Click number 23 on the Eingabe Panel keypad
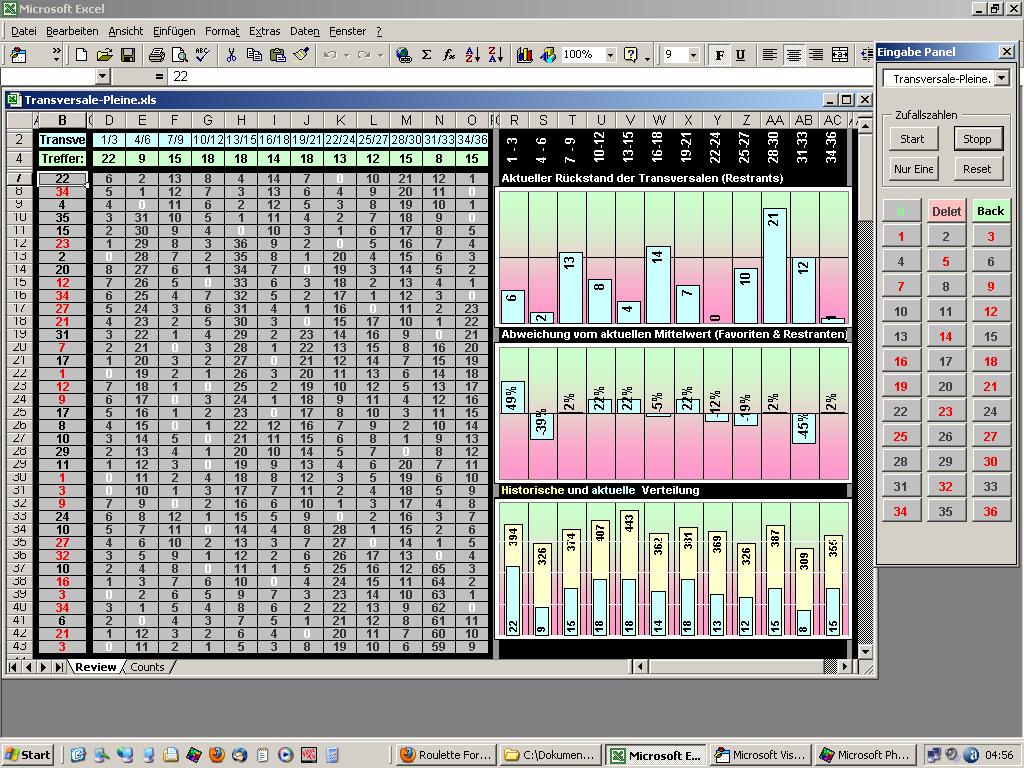 click(x=946, y=411)
